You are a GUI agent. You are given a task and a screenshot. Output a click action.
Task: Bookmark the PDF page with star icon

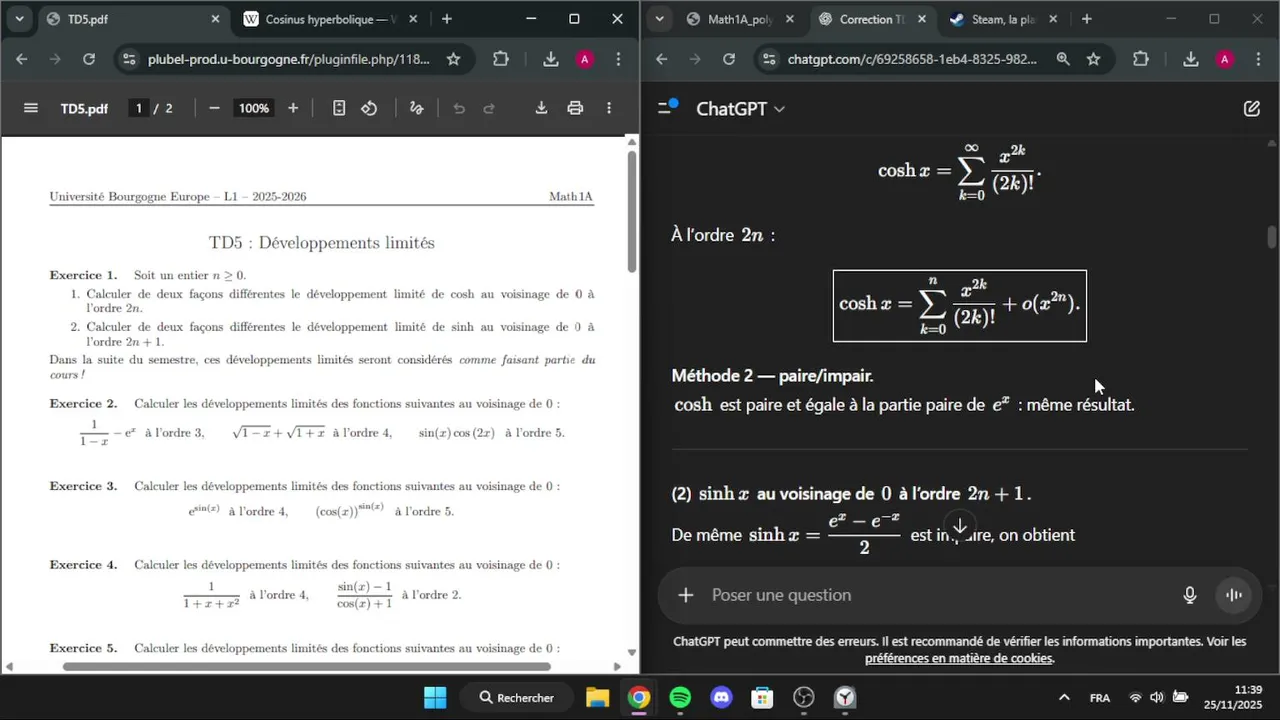[453, 59]
